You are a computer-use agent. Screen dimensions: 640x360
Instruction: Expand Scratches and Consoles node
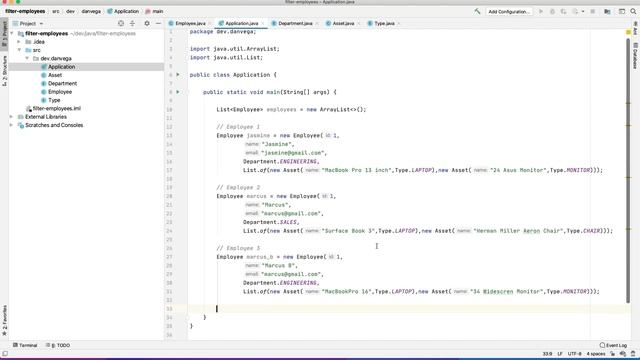11,125
